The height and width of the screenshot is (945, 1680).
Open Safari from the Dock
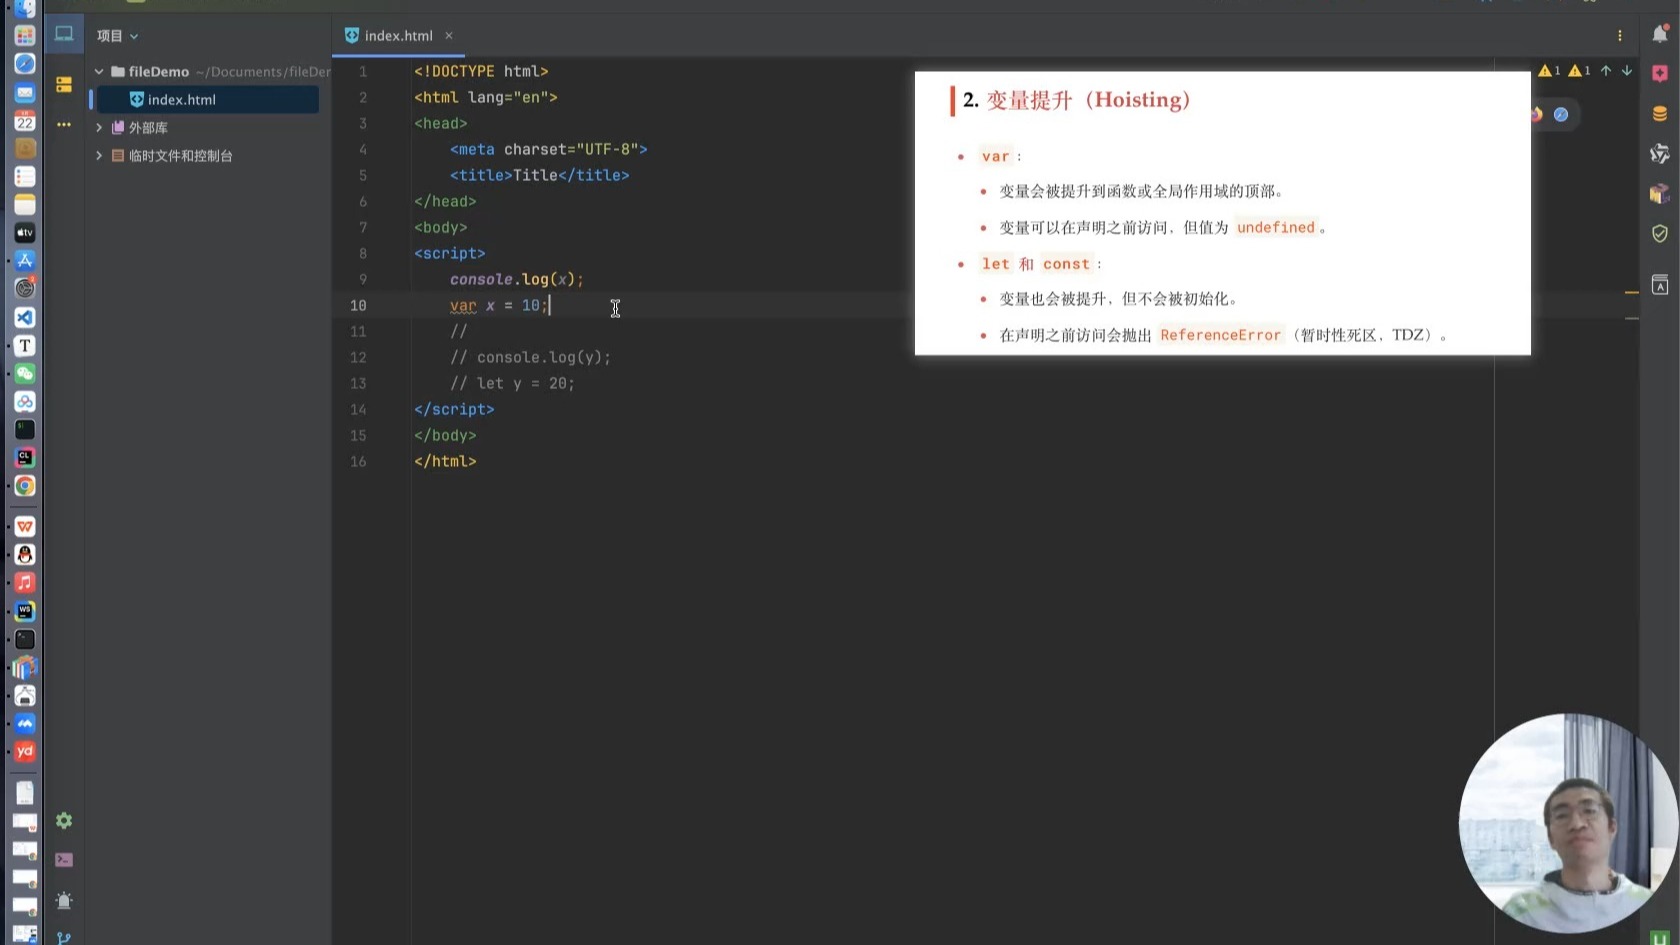[25, 64]
